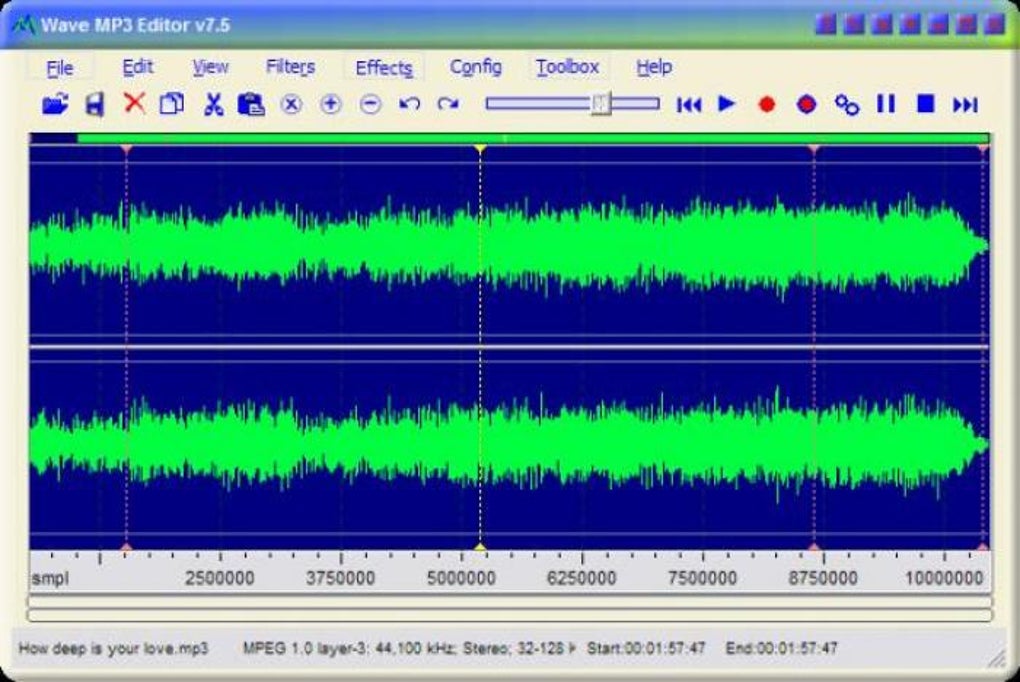Click the 8750000 sample ruler label
This screenshot has width=1020, height=682.
tap(823, 578)
